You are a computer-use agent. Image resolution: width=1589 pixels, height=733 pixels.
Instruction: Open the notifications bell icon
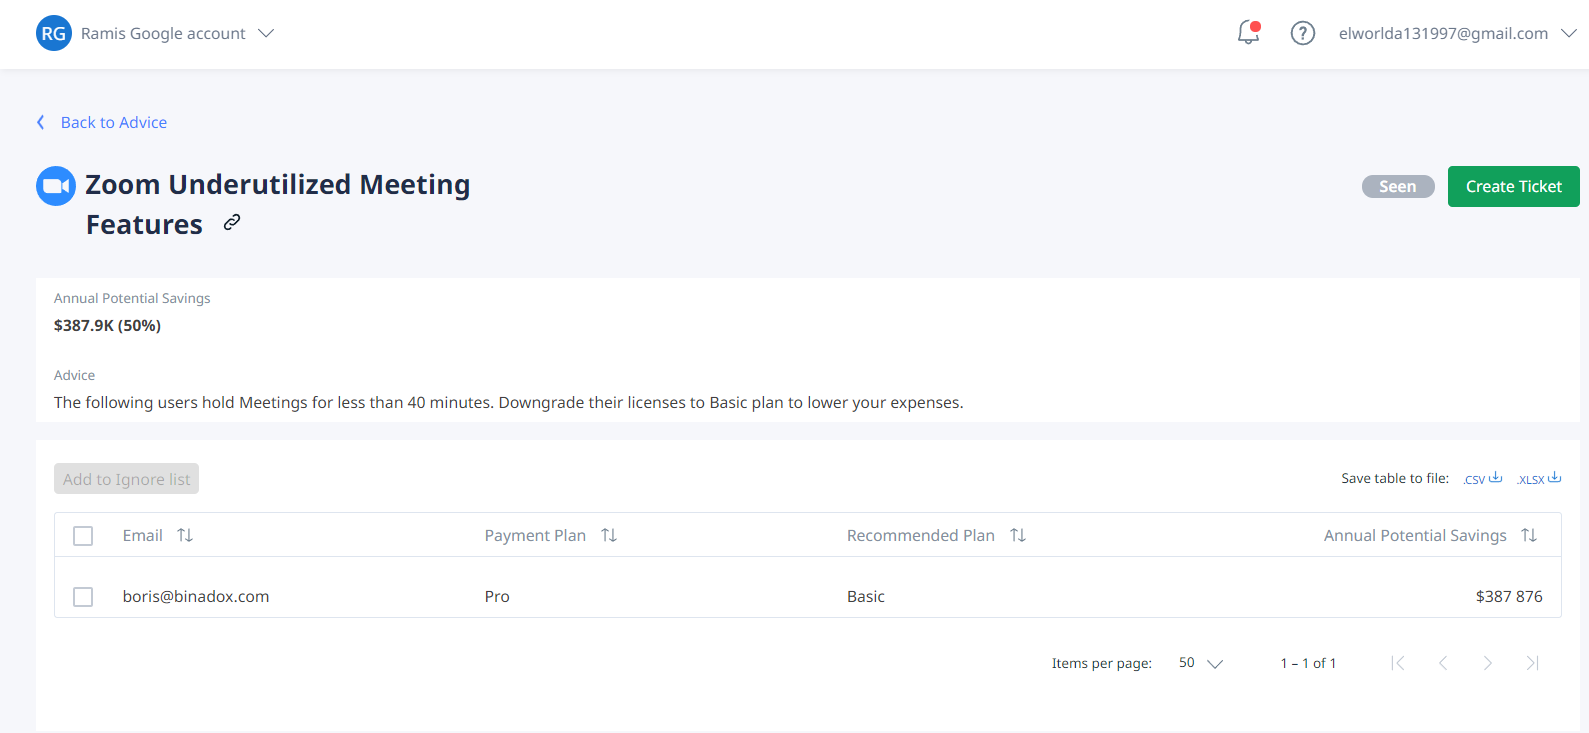[1248, 33]
